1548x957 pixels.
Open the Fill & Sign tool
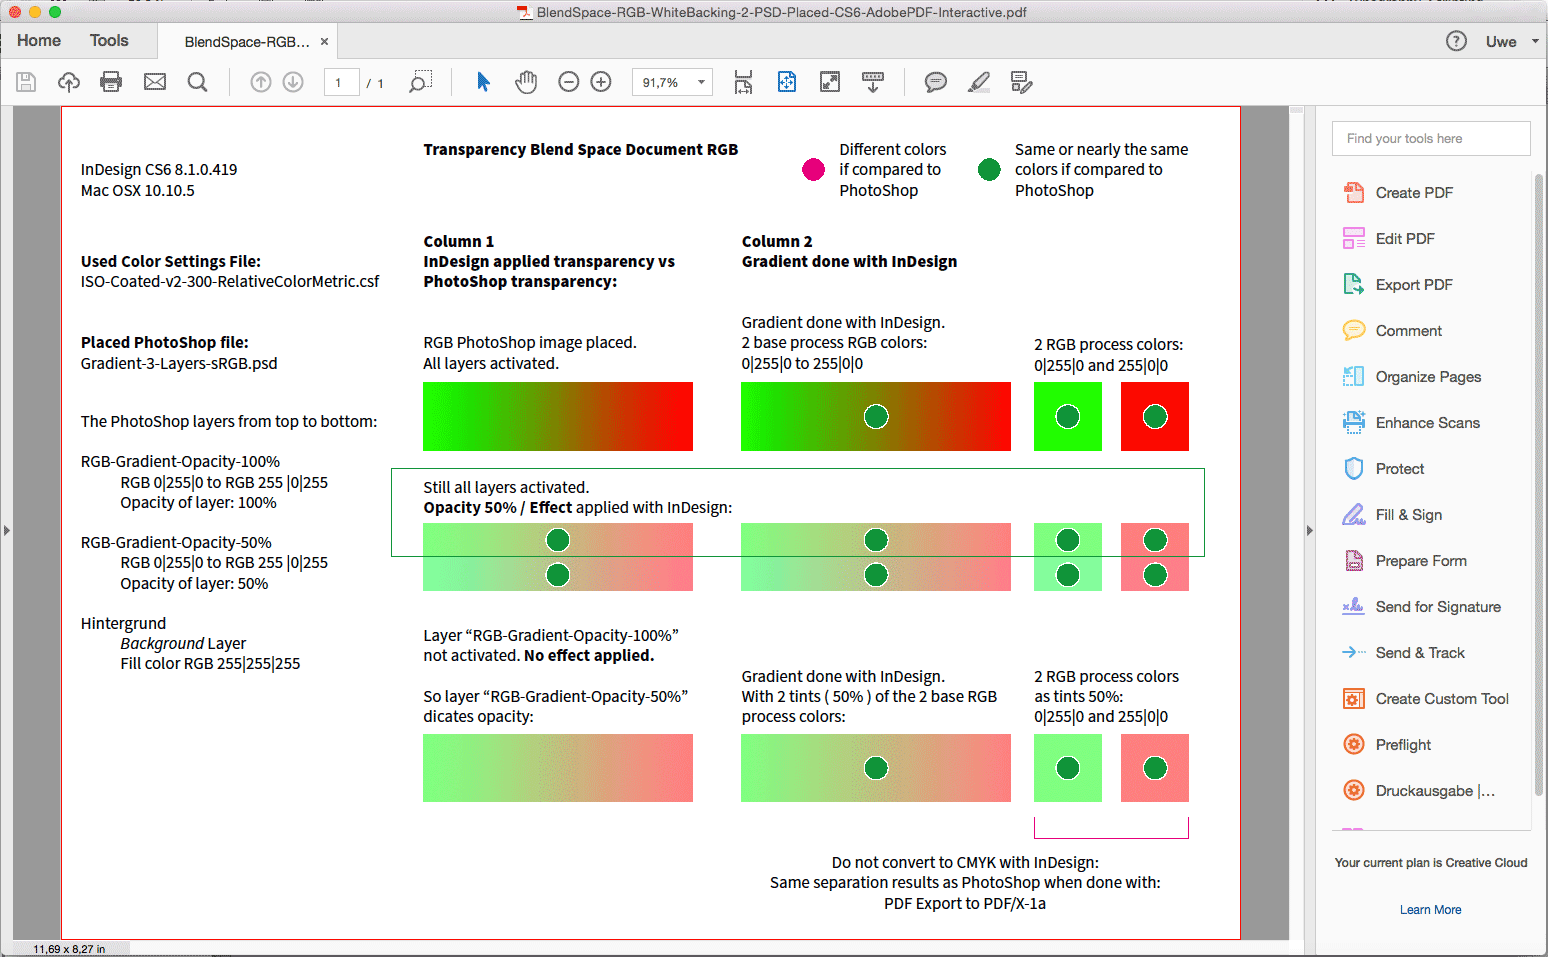point(1393,515)
